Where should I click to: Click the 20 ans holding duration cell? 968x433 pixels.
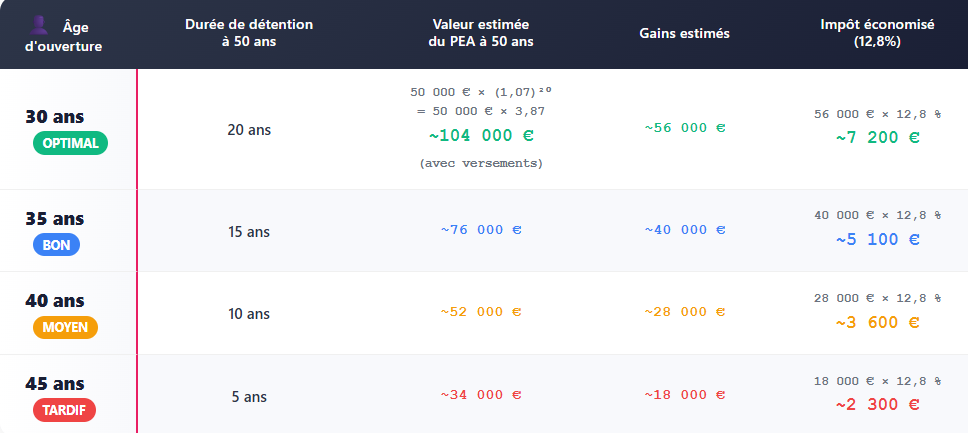(249, 129)
